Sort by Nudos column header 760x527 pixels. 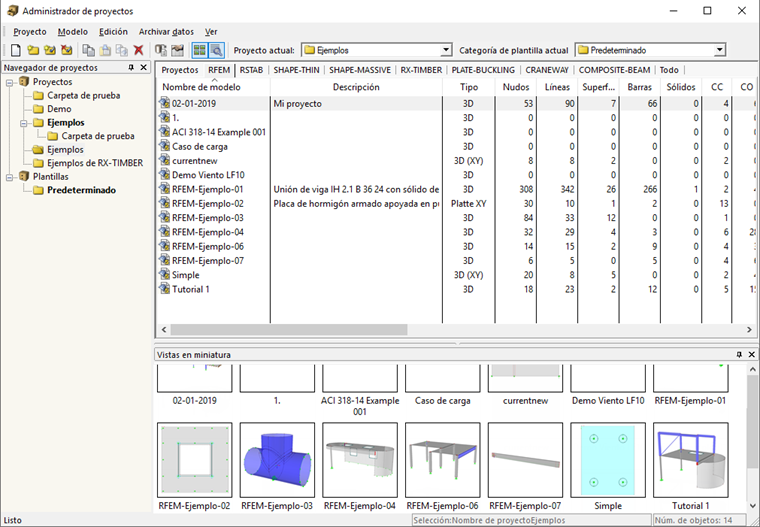tap(516, 87)
